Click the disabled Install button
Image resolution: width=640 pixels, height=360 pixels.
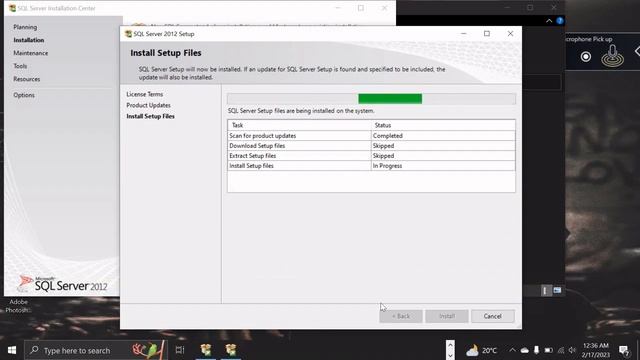click(x=447, y=316)
